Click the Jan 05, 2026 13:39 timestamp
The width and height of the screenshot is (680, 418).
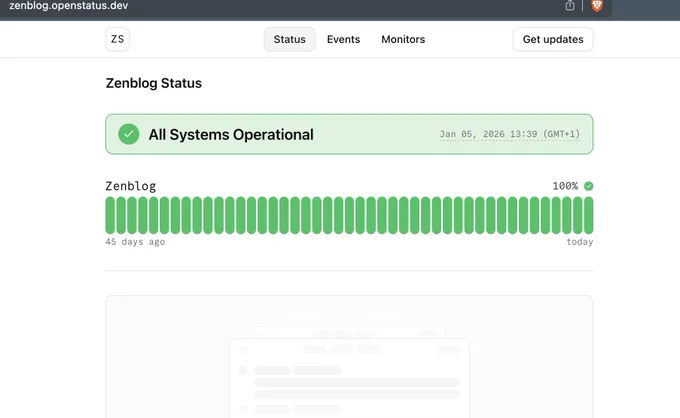coord(510,134)
